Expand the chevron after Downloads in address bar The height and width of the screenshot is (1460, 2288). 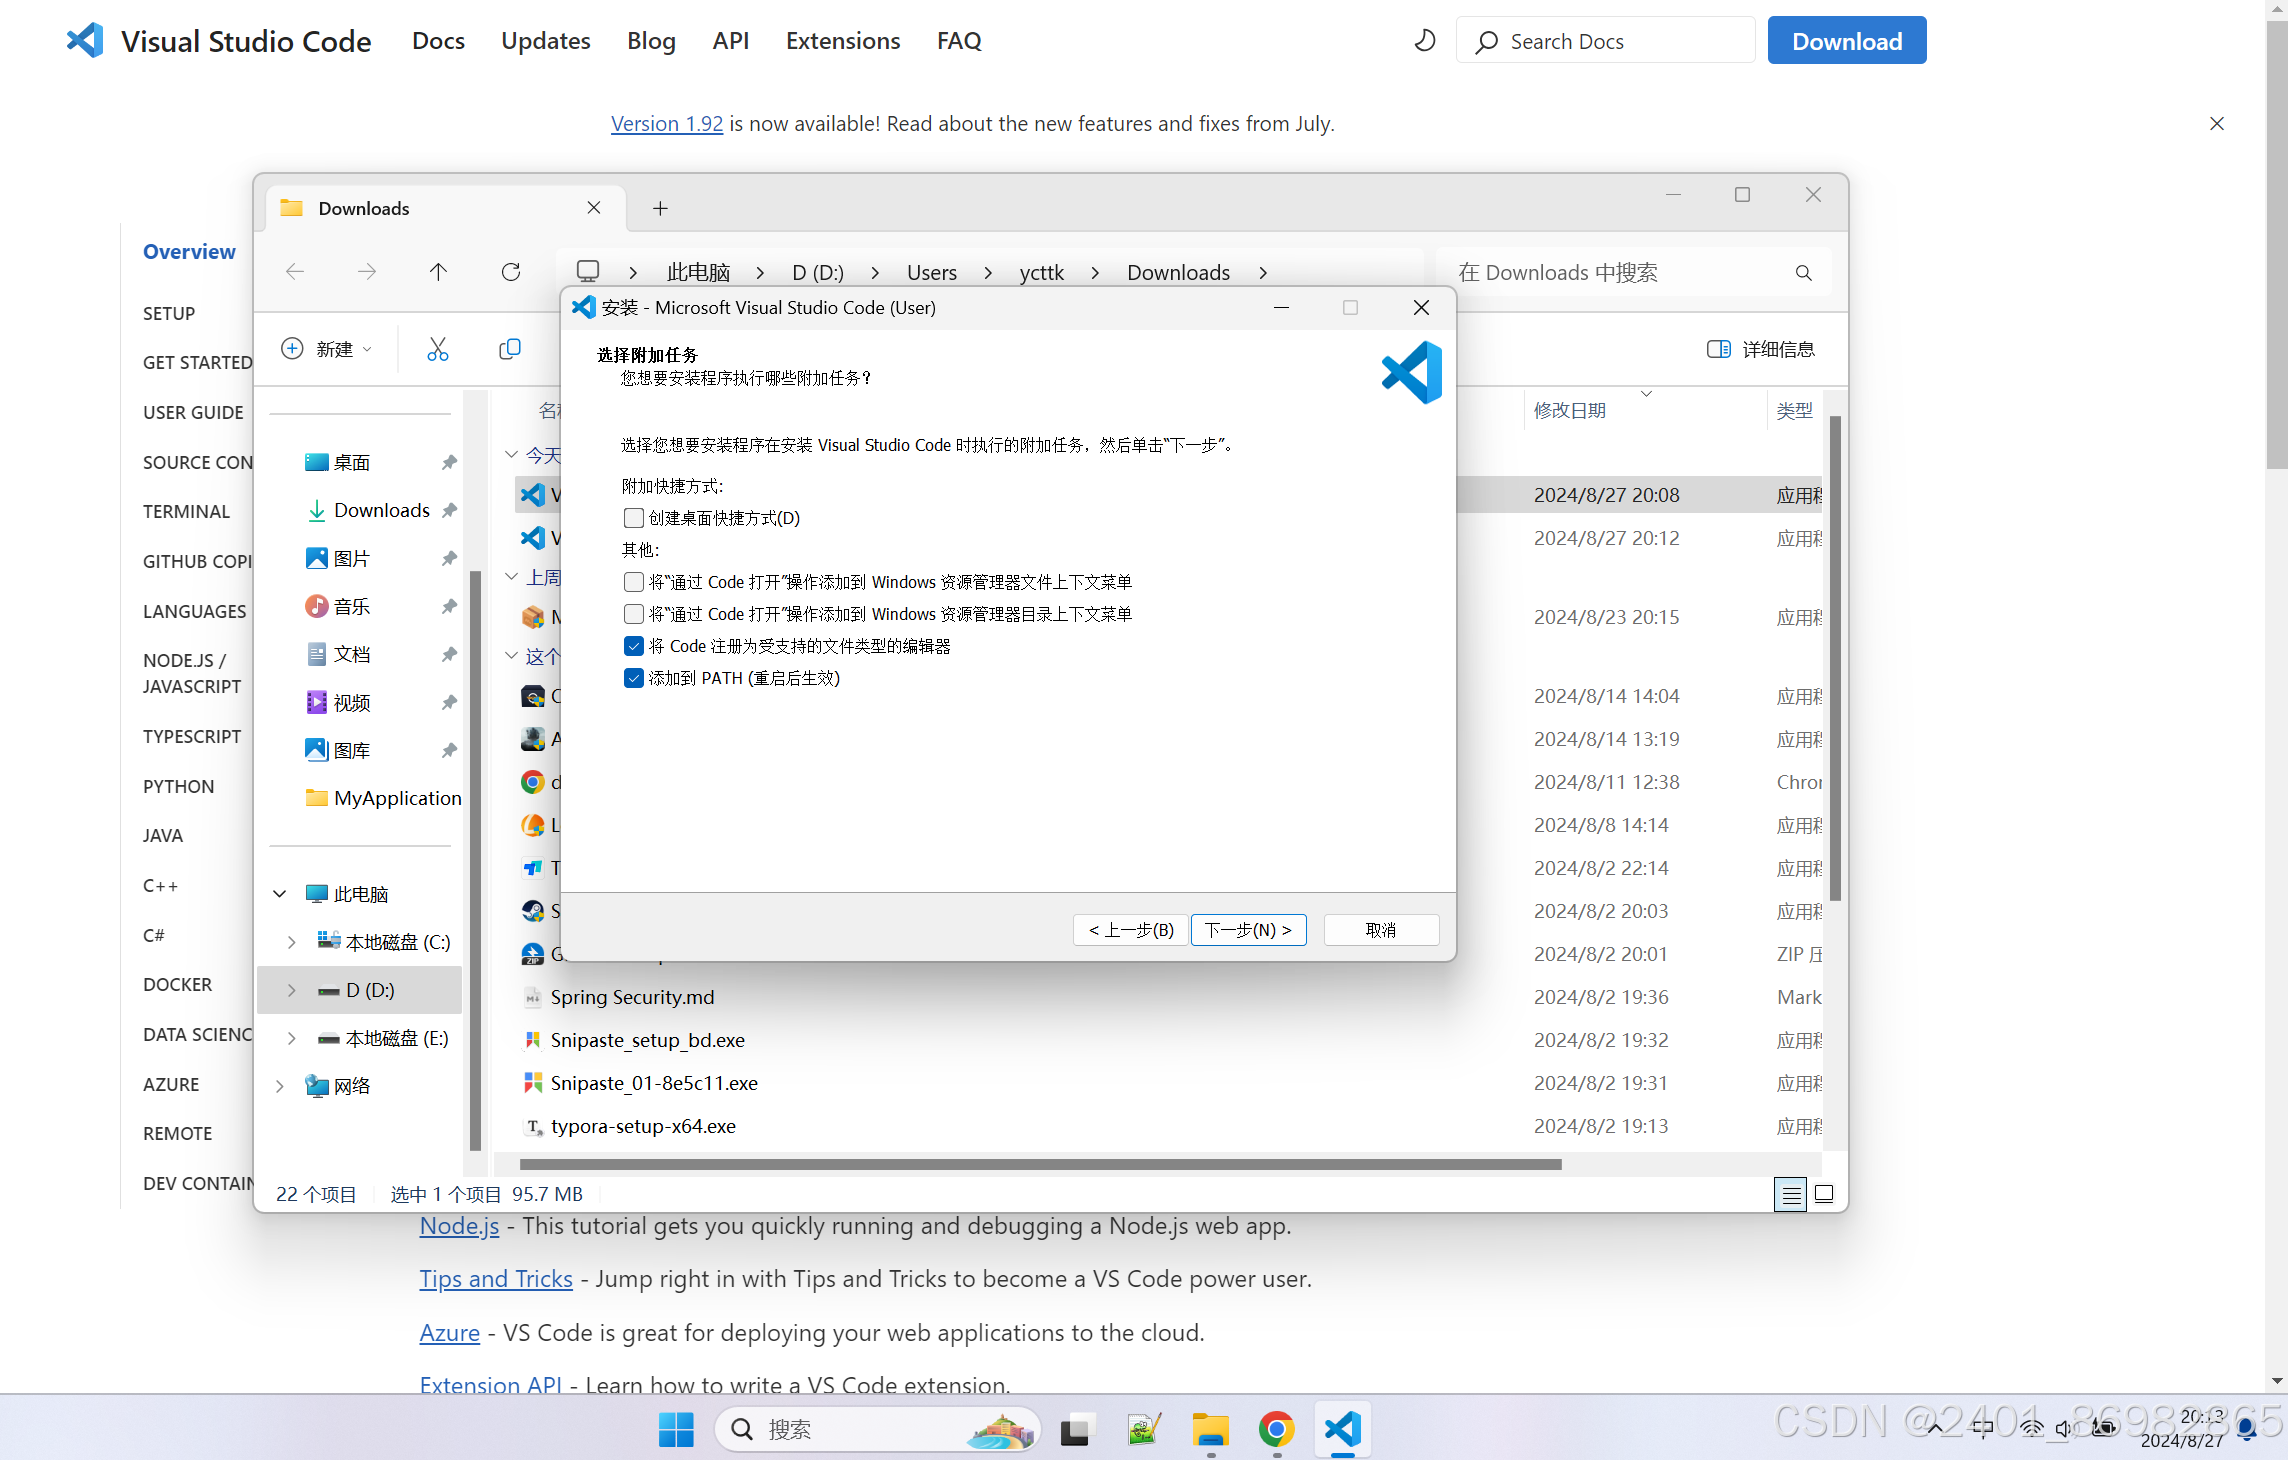(1263, 272)
